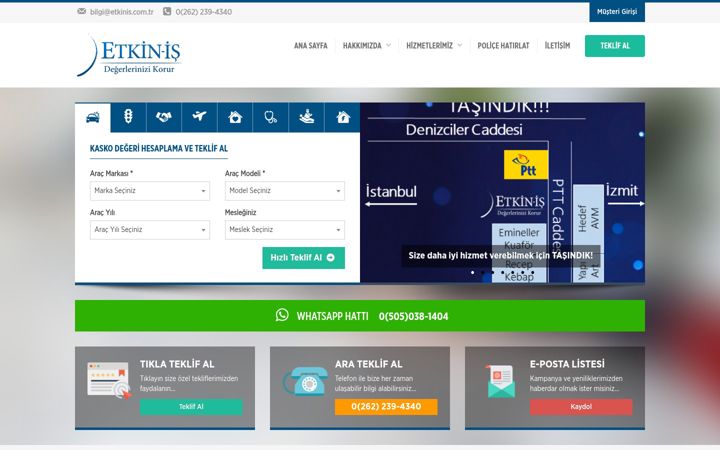
Task: Click Teklif Al in Tıkla Teklif Al card
Action: (191, 407)
